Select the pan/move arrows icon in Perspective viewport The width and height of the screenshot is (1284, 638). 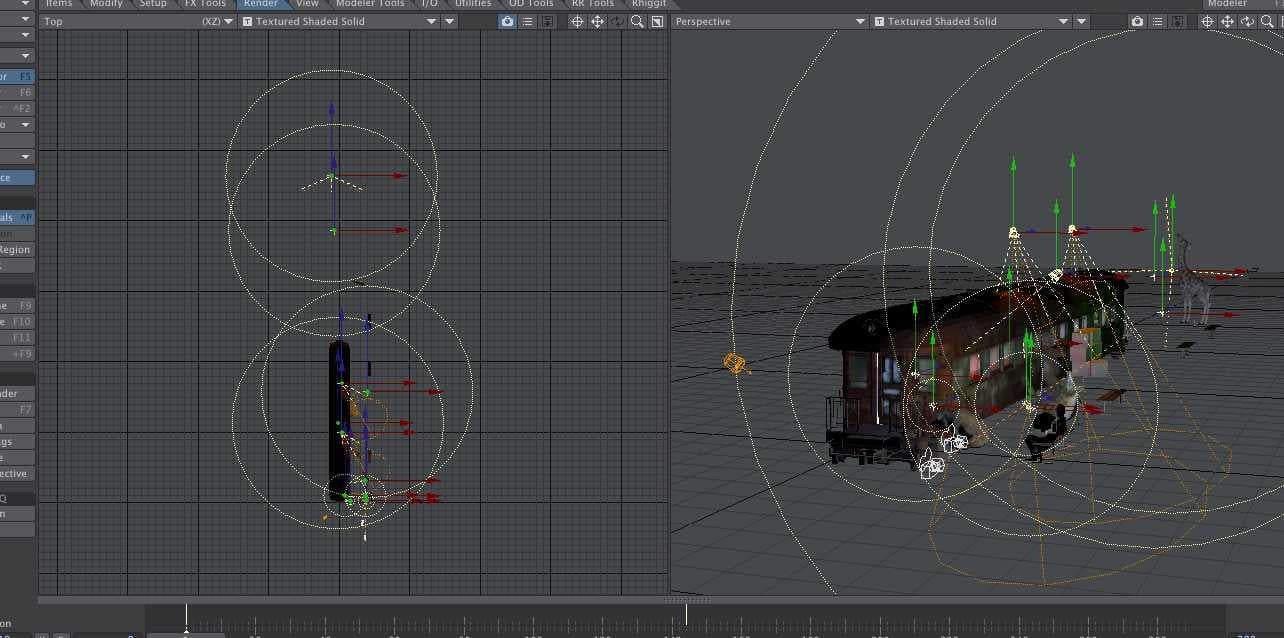[1227, 21]
